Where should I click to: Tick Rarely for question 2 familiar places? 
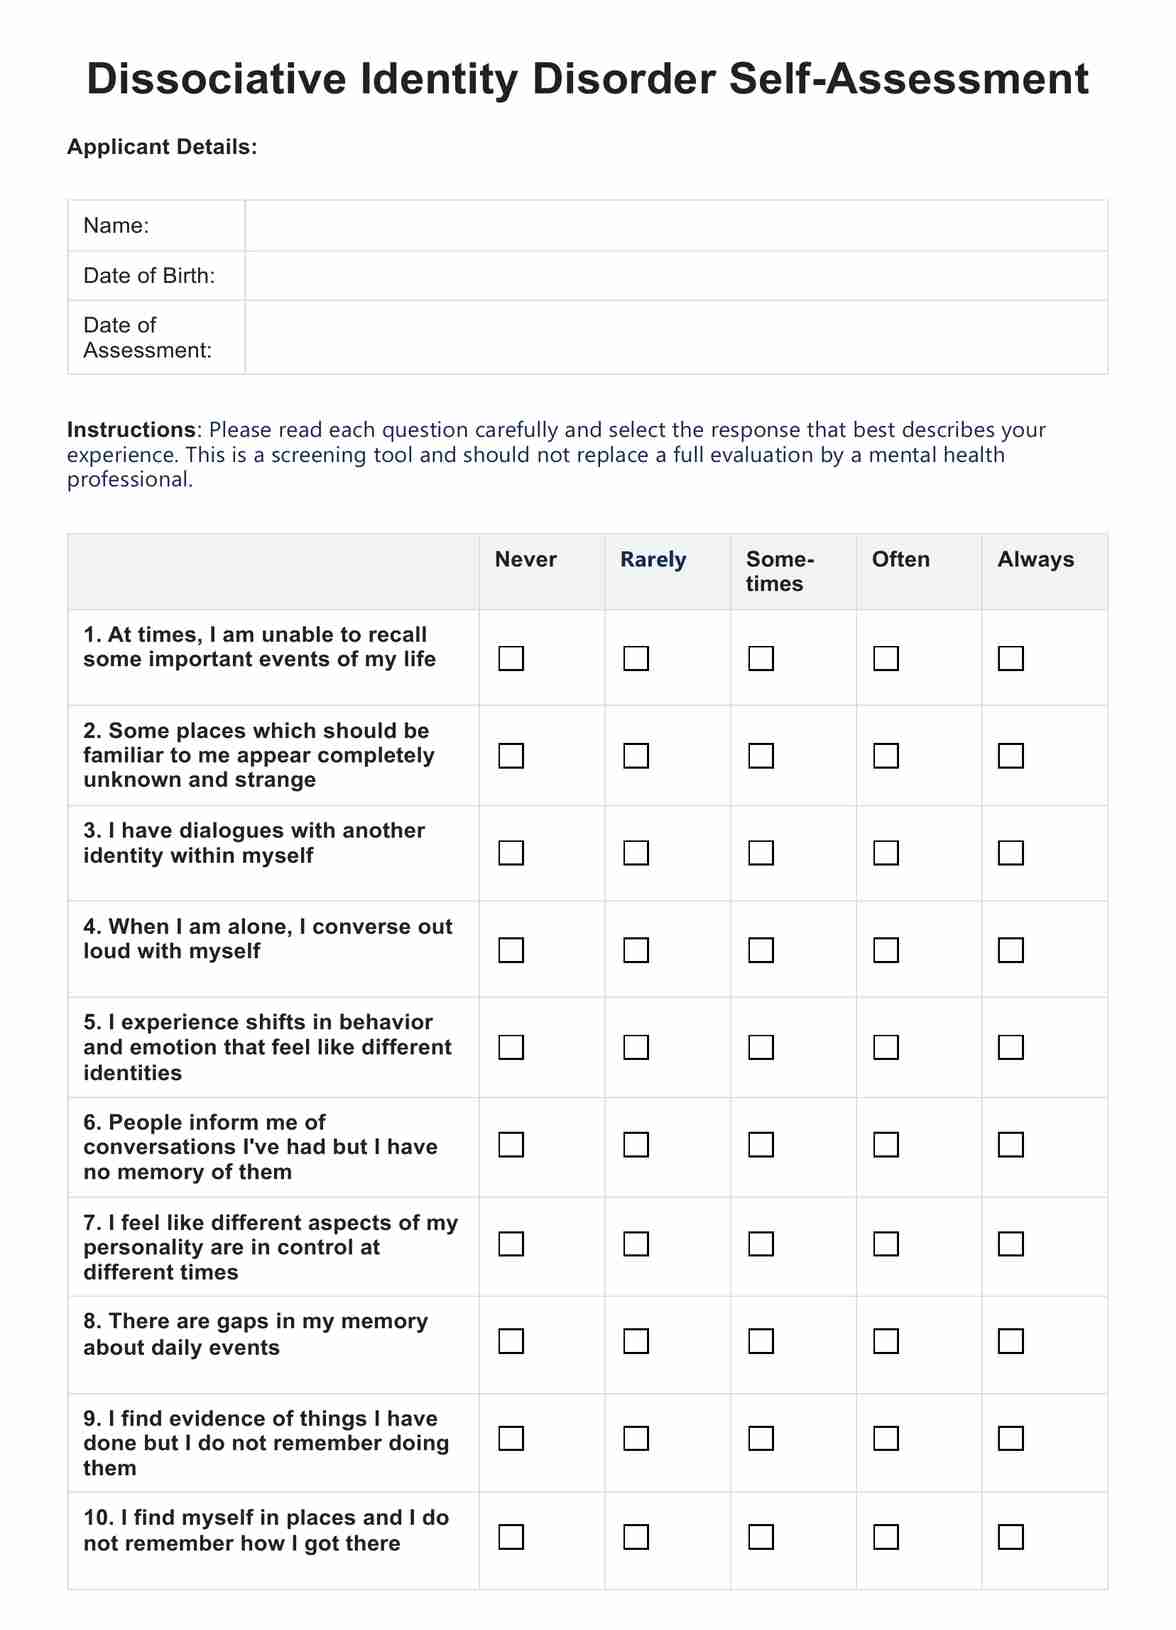636,756
